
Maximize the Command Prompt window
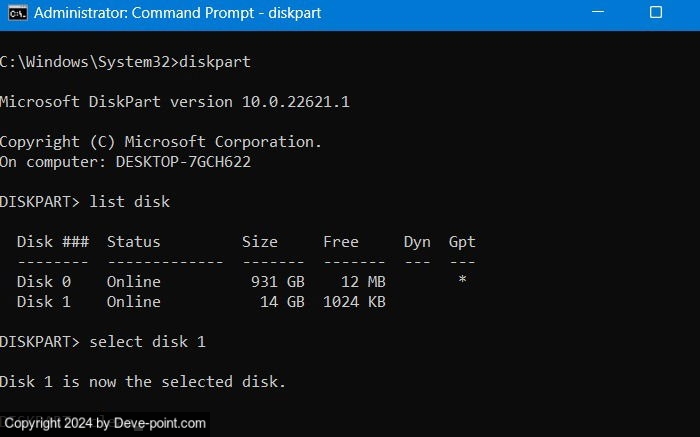[x=656, y=14]
